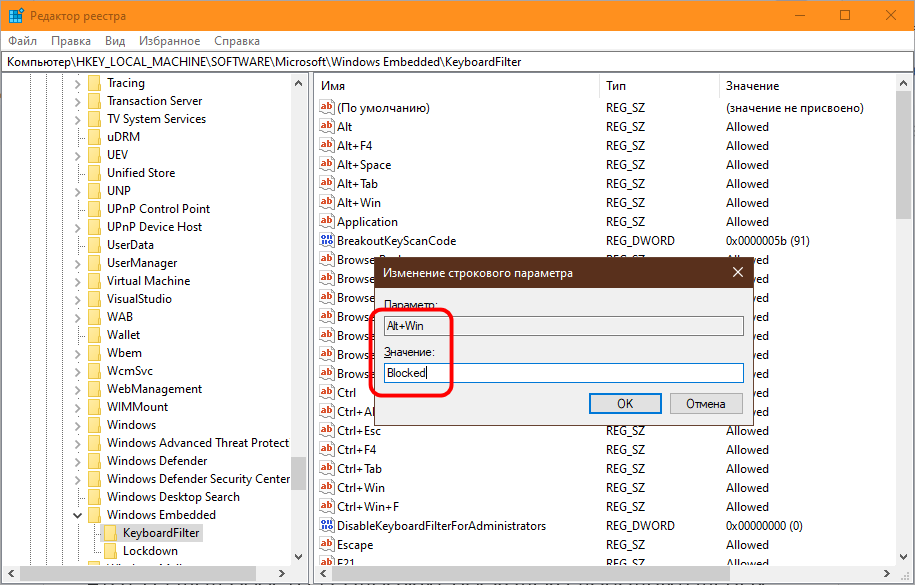Screen dimensions: 915x585
Task: Expand the UPnP Device Host node
Action: (x=77, y=227)
